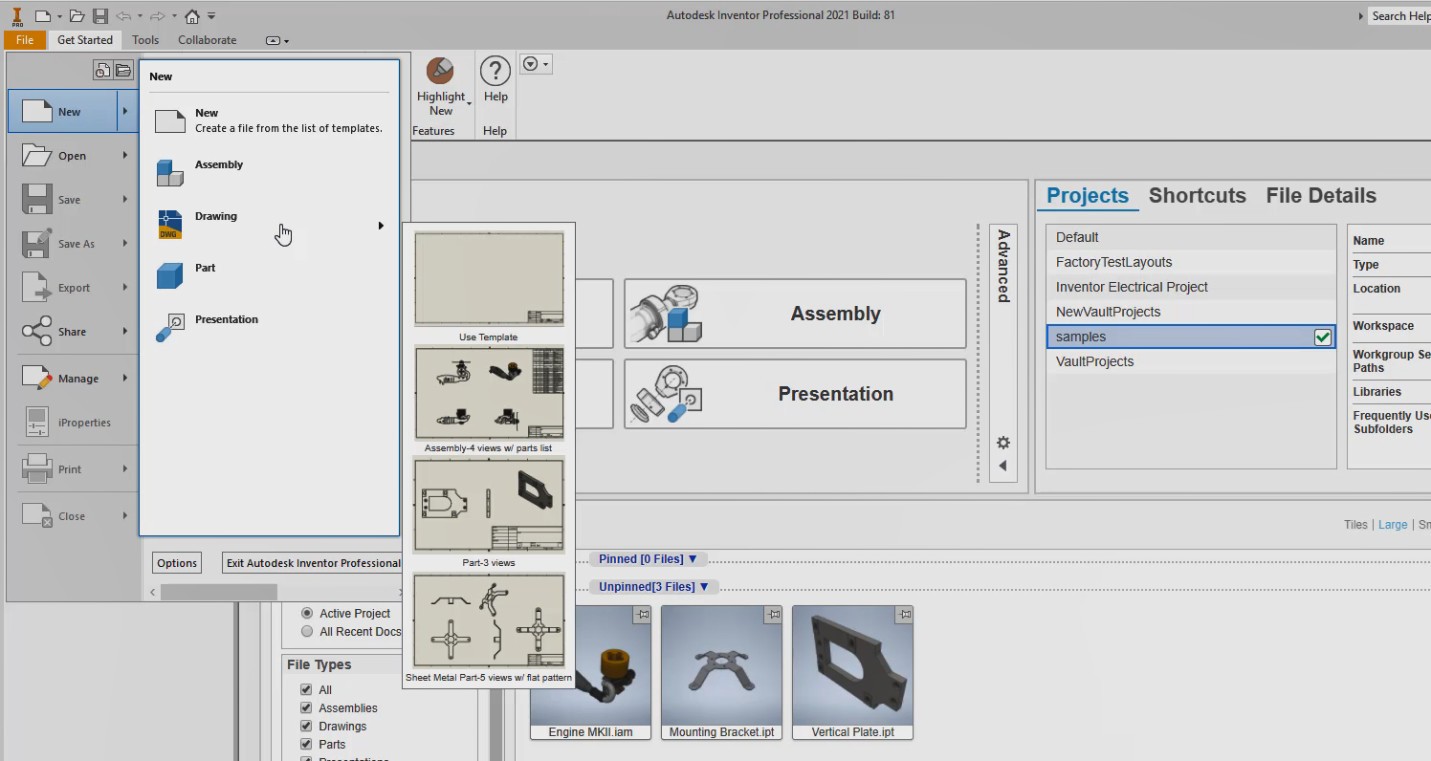Switch to the Shortcuts tab
1431x761 pixels.
point(1197,196)
